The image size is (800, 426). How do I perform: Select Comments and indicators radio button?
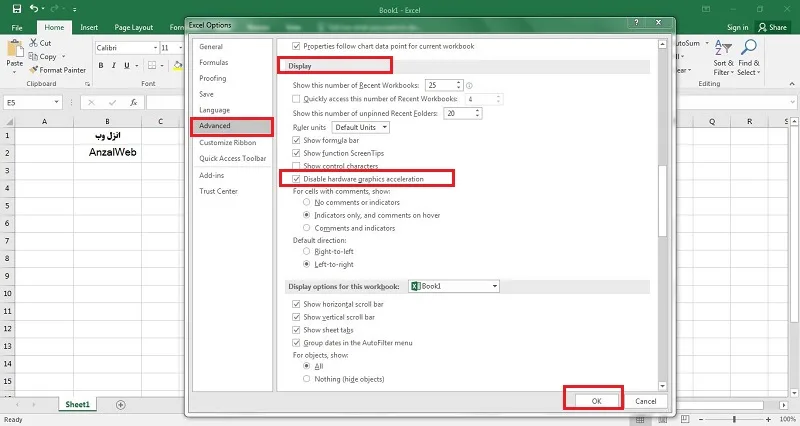pos(307,228)
